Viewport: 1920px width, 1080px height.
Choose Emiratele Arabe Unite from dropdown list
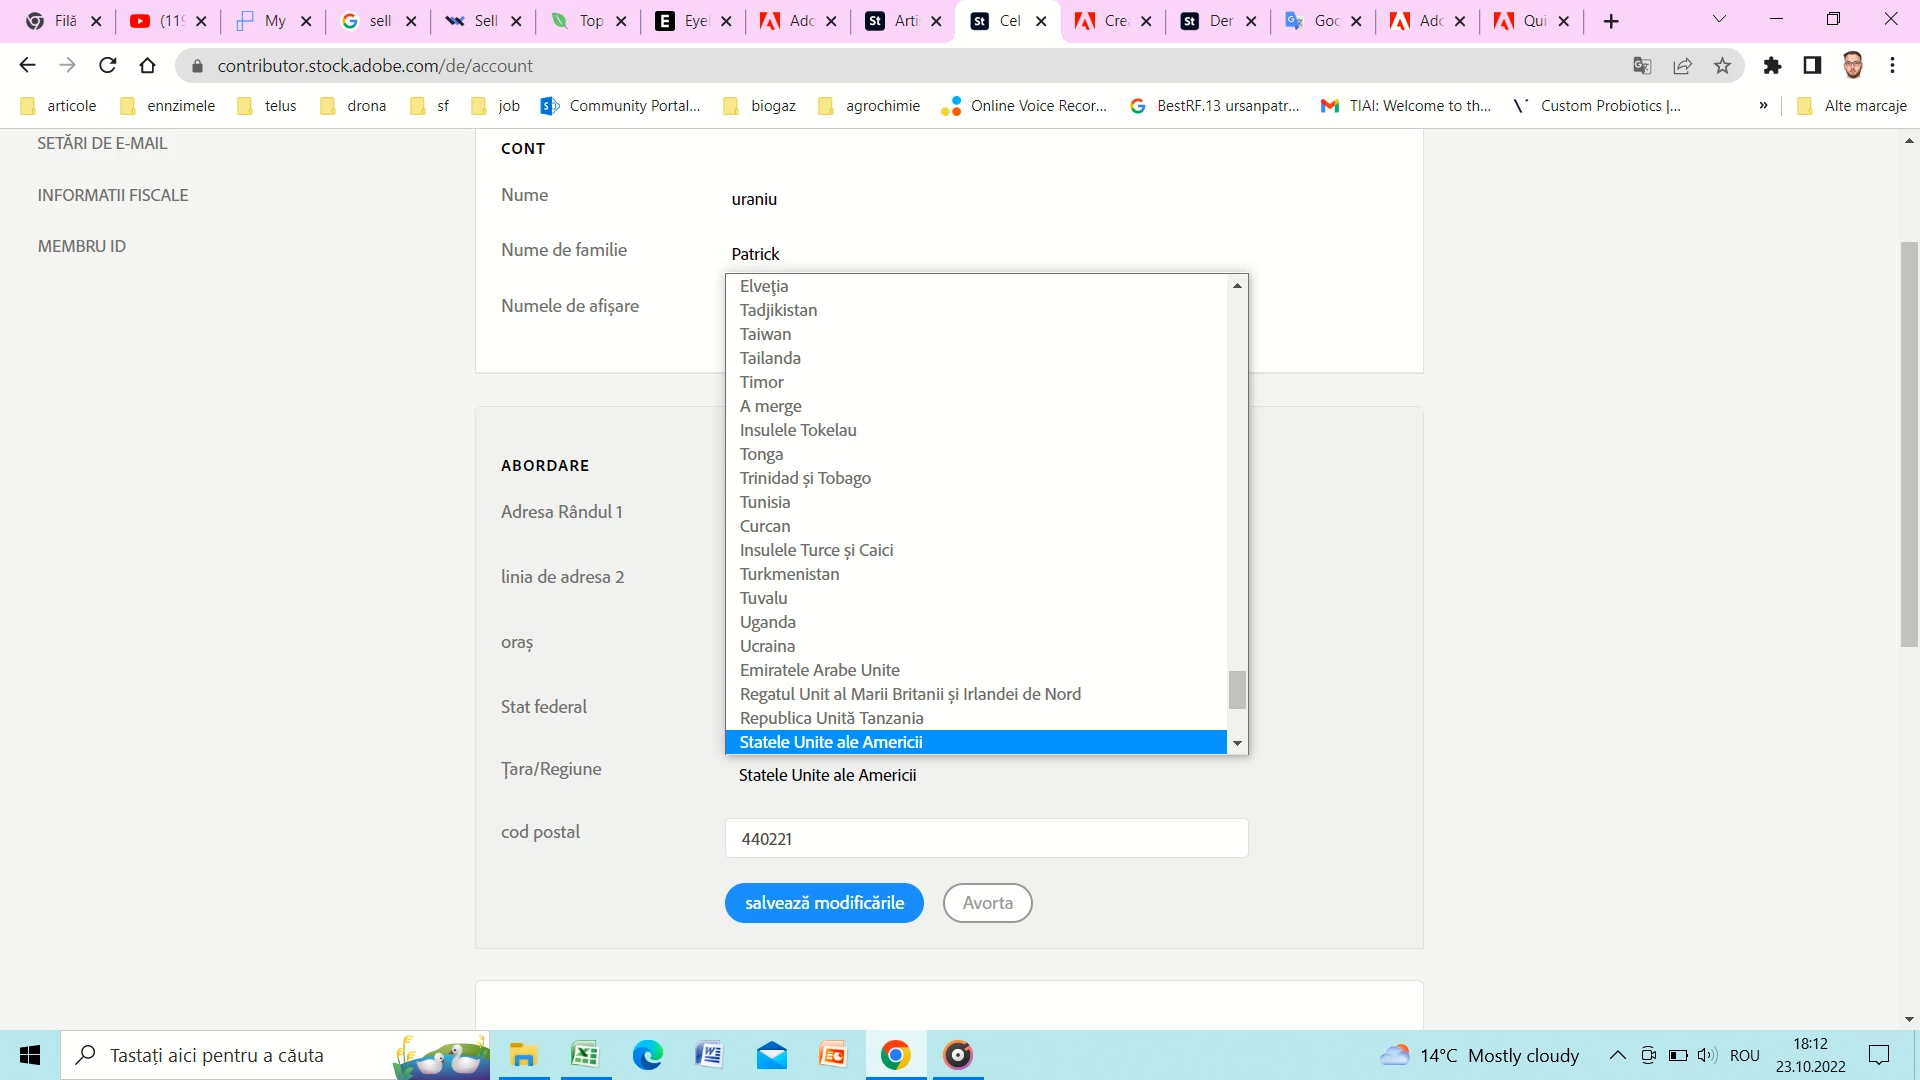coord(819,670)
